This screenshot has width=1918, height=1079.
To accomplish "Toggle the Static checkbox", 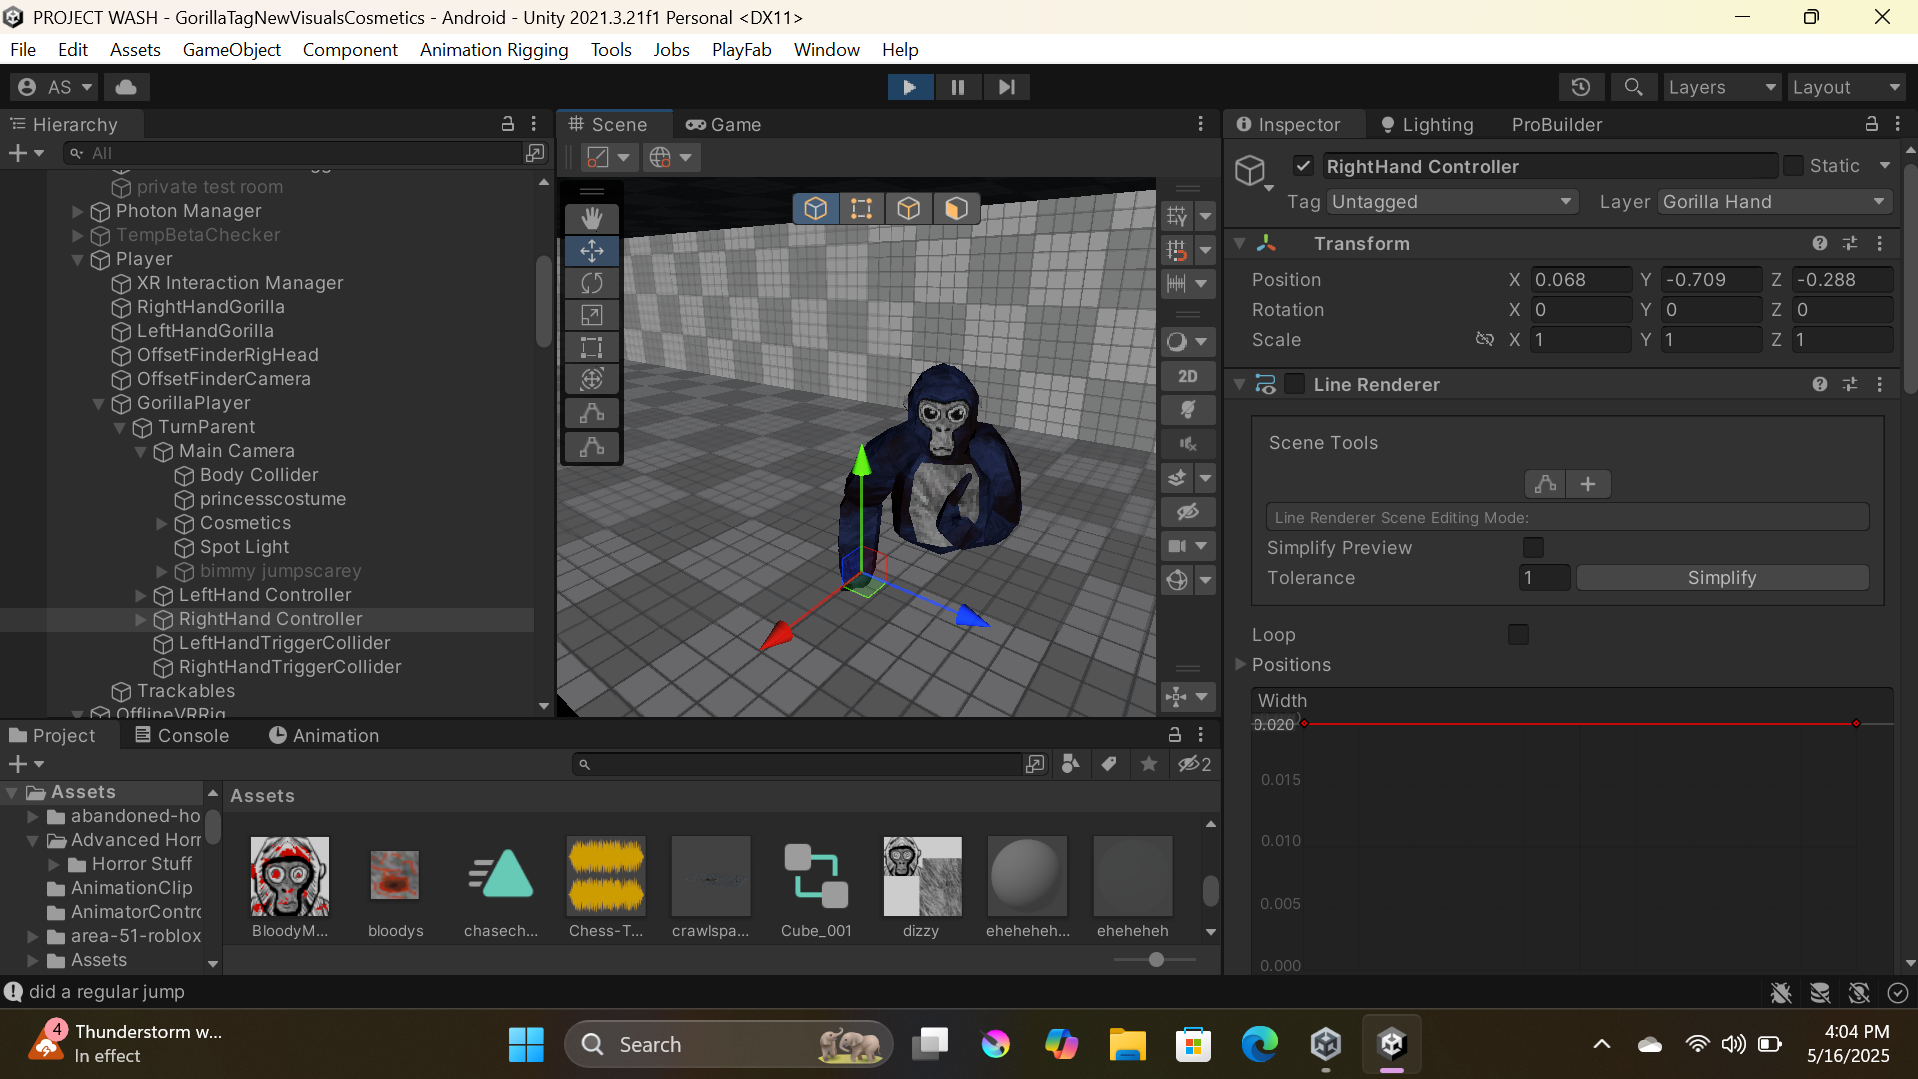I will tap(1793, 166).
